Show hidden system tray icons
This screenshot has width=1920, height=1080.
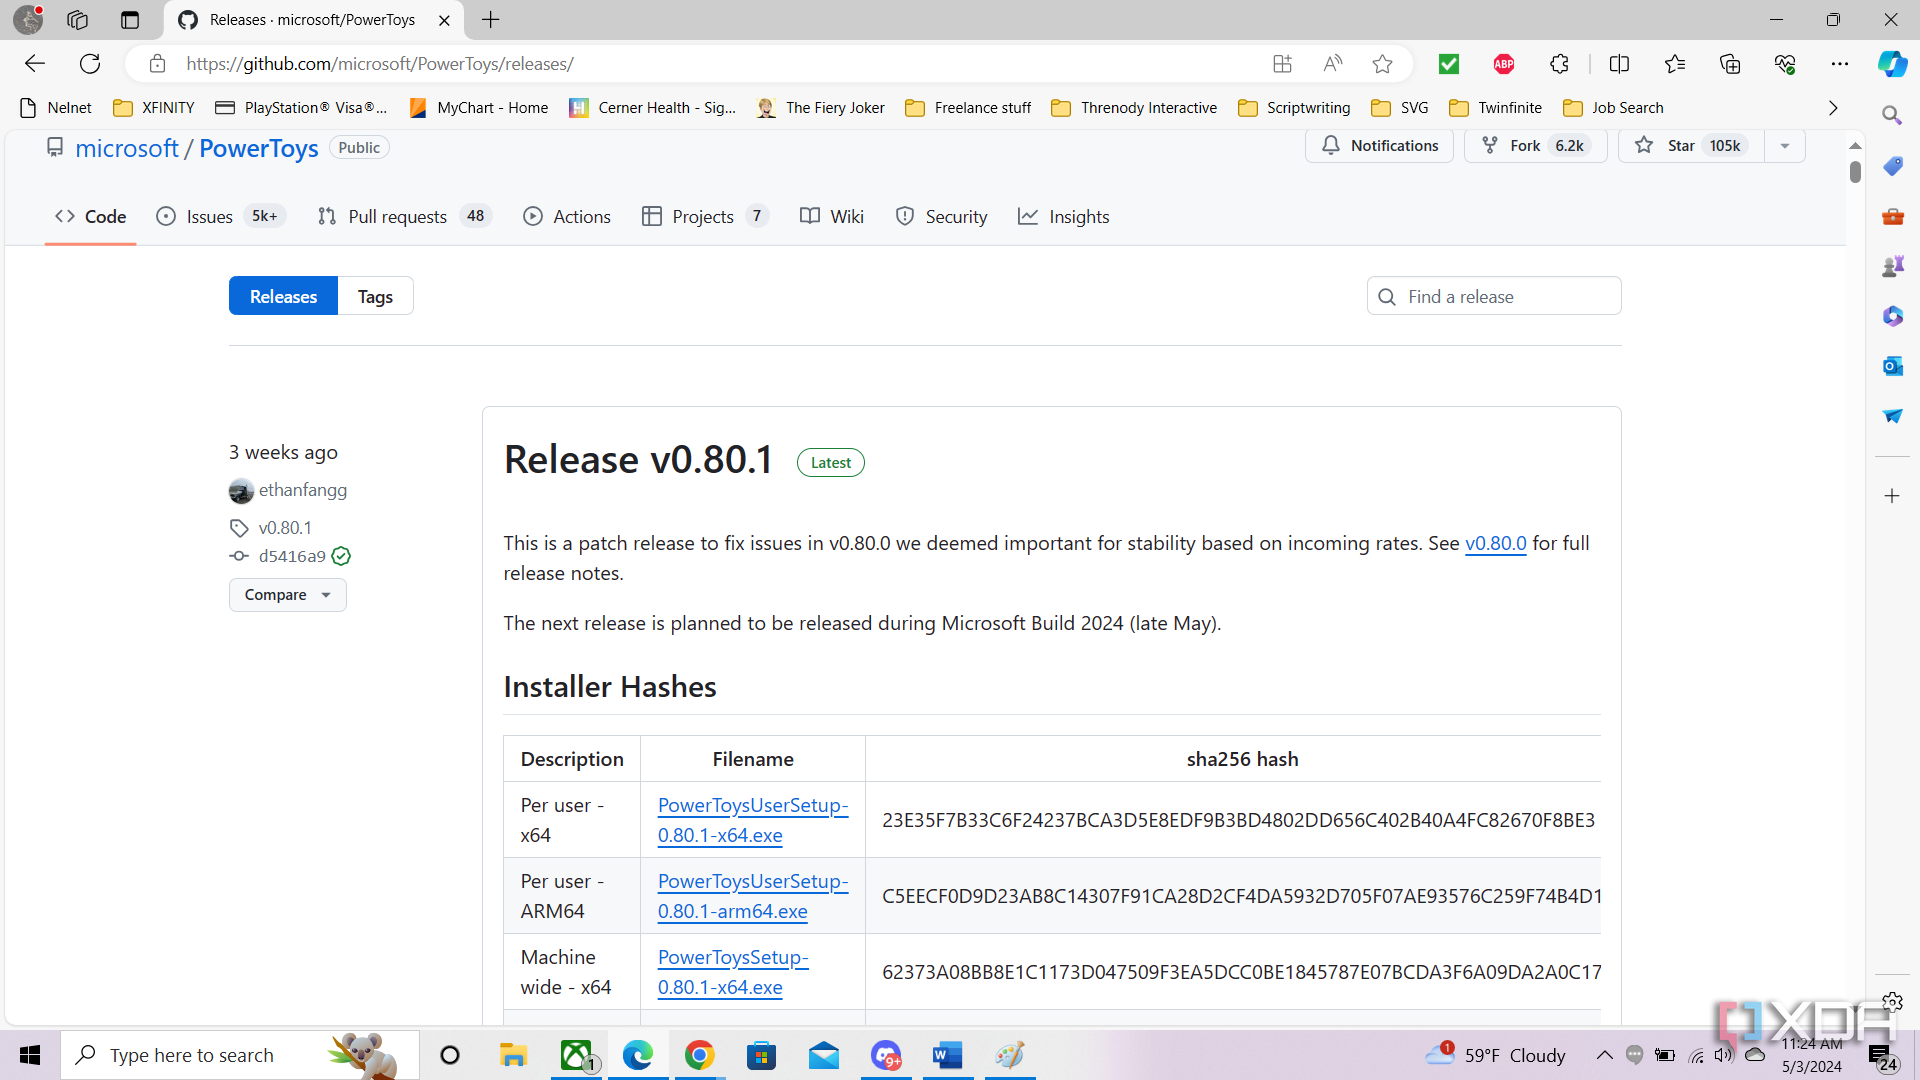[x=1604, y=1055]
